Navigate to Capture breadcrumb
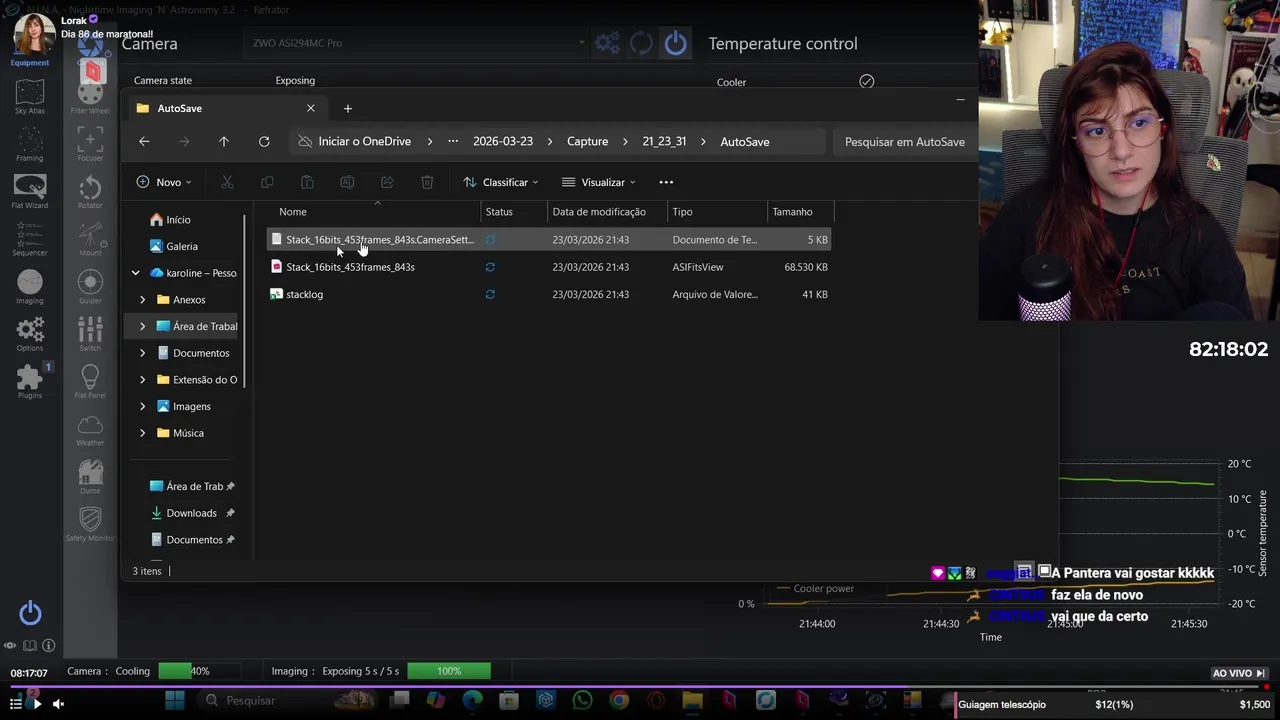The width and height of the screenshot is (1280, 720). (587, 142)
